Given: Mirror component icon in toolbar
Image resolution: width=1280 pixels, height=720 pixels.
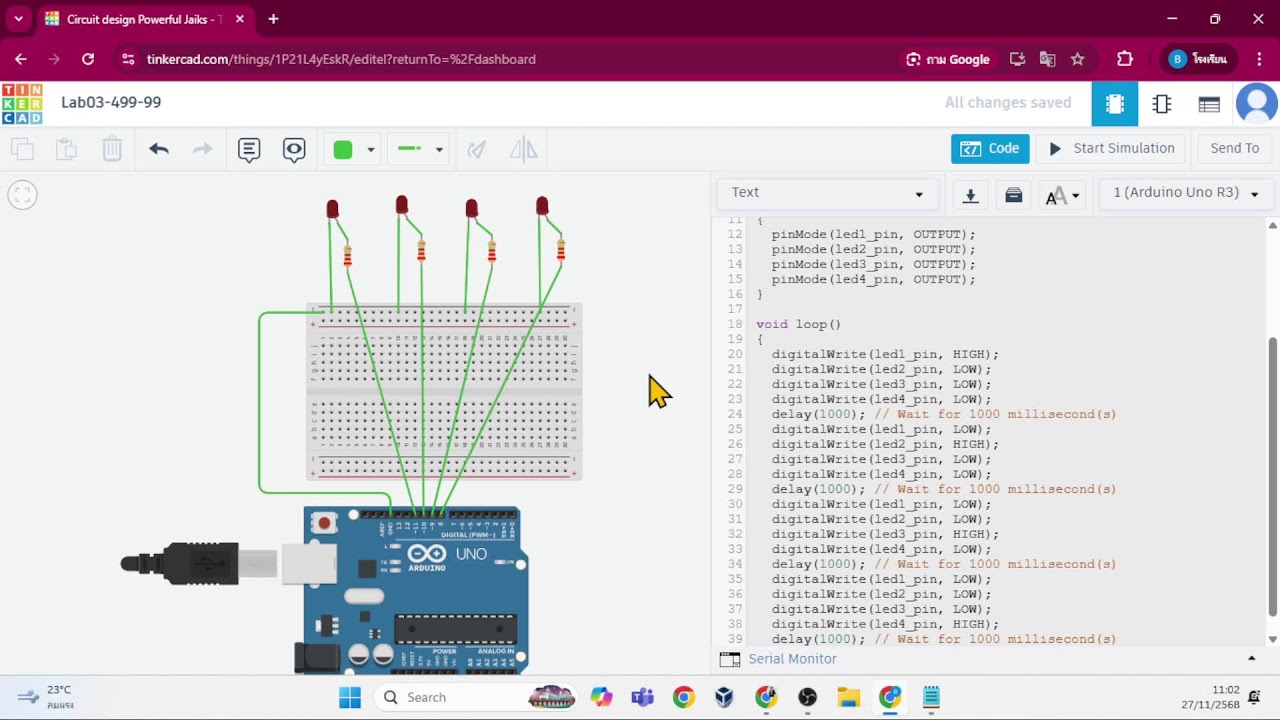Looking at the screenshot, I should pyautogui.click(x=523, y=150).
